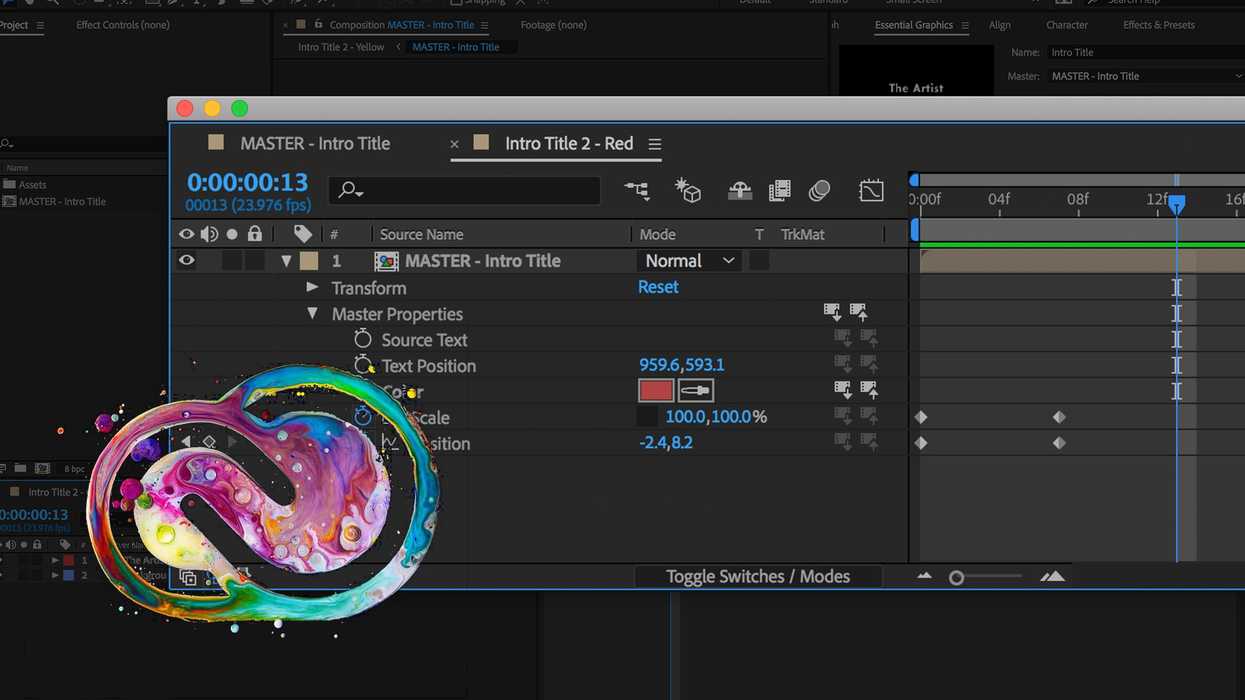Image resolution: width=1245 pixels, height=700 pixels.
Task: Expand the Transform property group
Action: pos(312,287)
